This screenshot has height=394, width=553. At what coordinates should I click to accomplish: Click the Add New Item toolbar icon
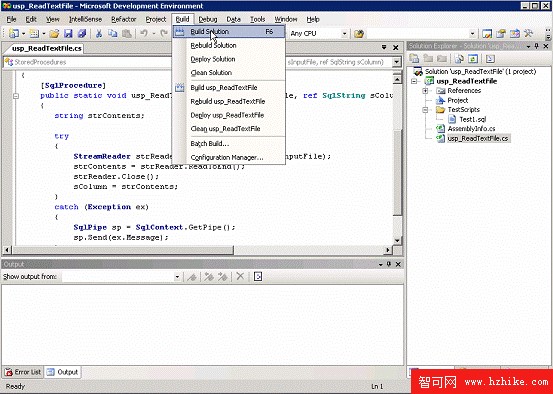click(x=34, y=34)
